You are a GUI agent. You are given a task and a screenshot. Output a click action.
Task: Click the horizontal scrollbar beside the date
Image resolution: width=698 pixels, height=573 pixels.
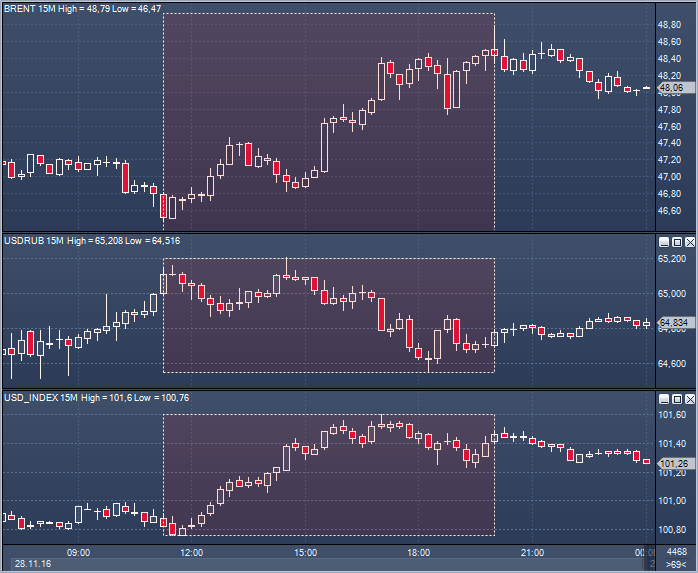click(350, 565)
